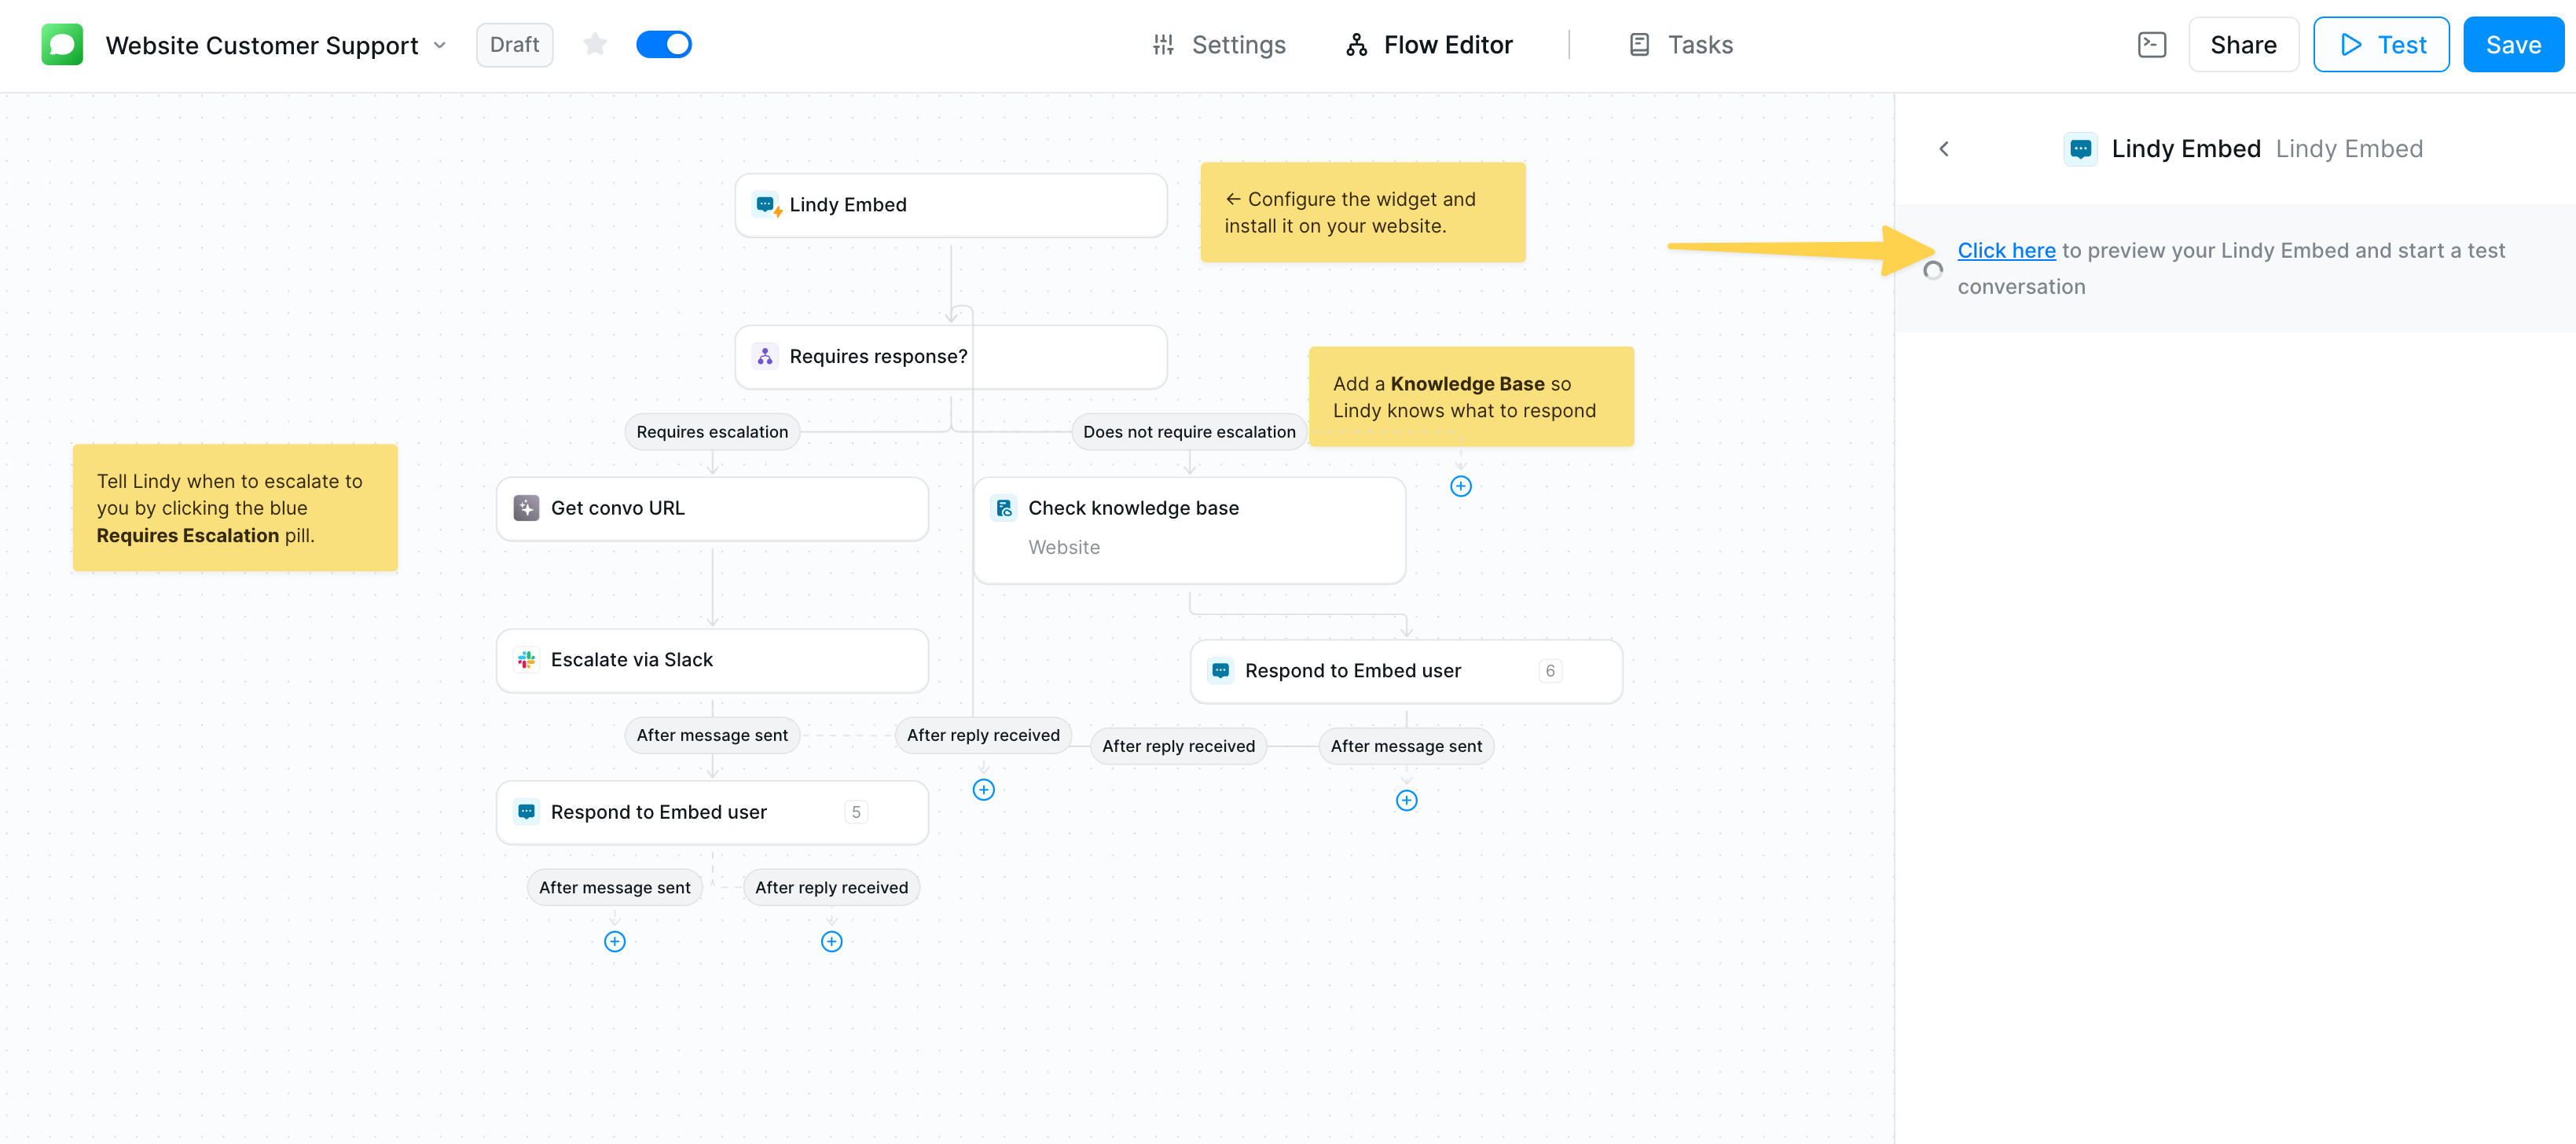Screen dimensions: 2576x1144
Task: Select the chat icon on Lindy Embed node
Action: pos(767,204)
